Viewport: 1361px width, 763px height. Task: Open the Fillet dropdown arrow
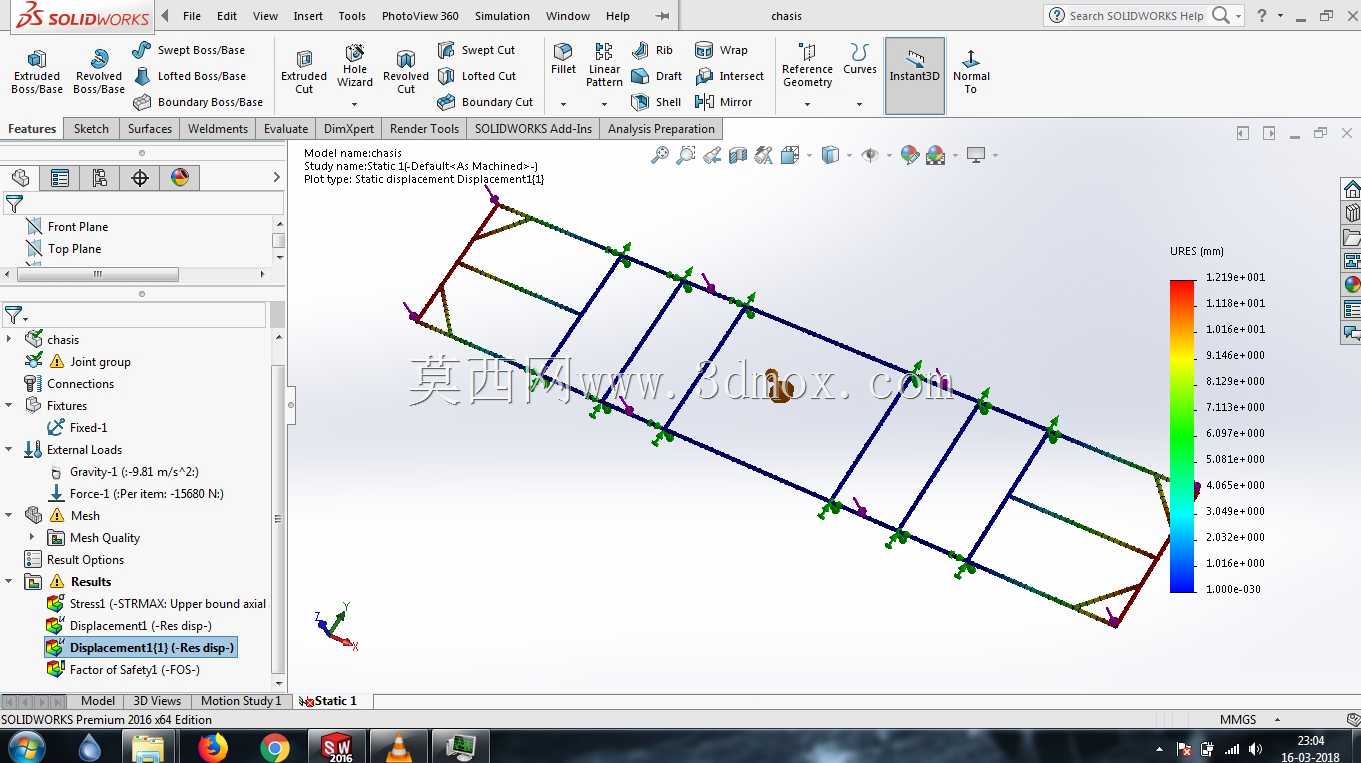tap(564, 104)
